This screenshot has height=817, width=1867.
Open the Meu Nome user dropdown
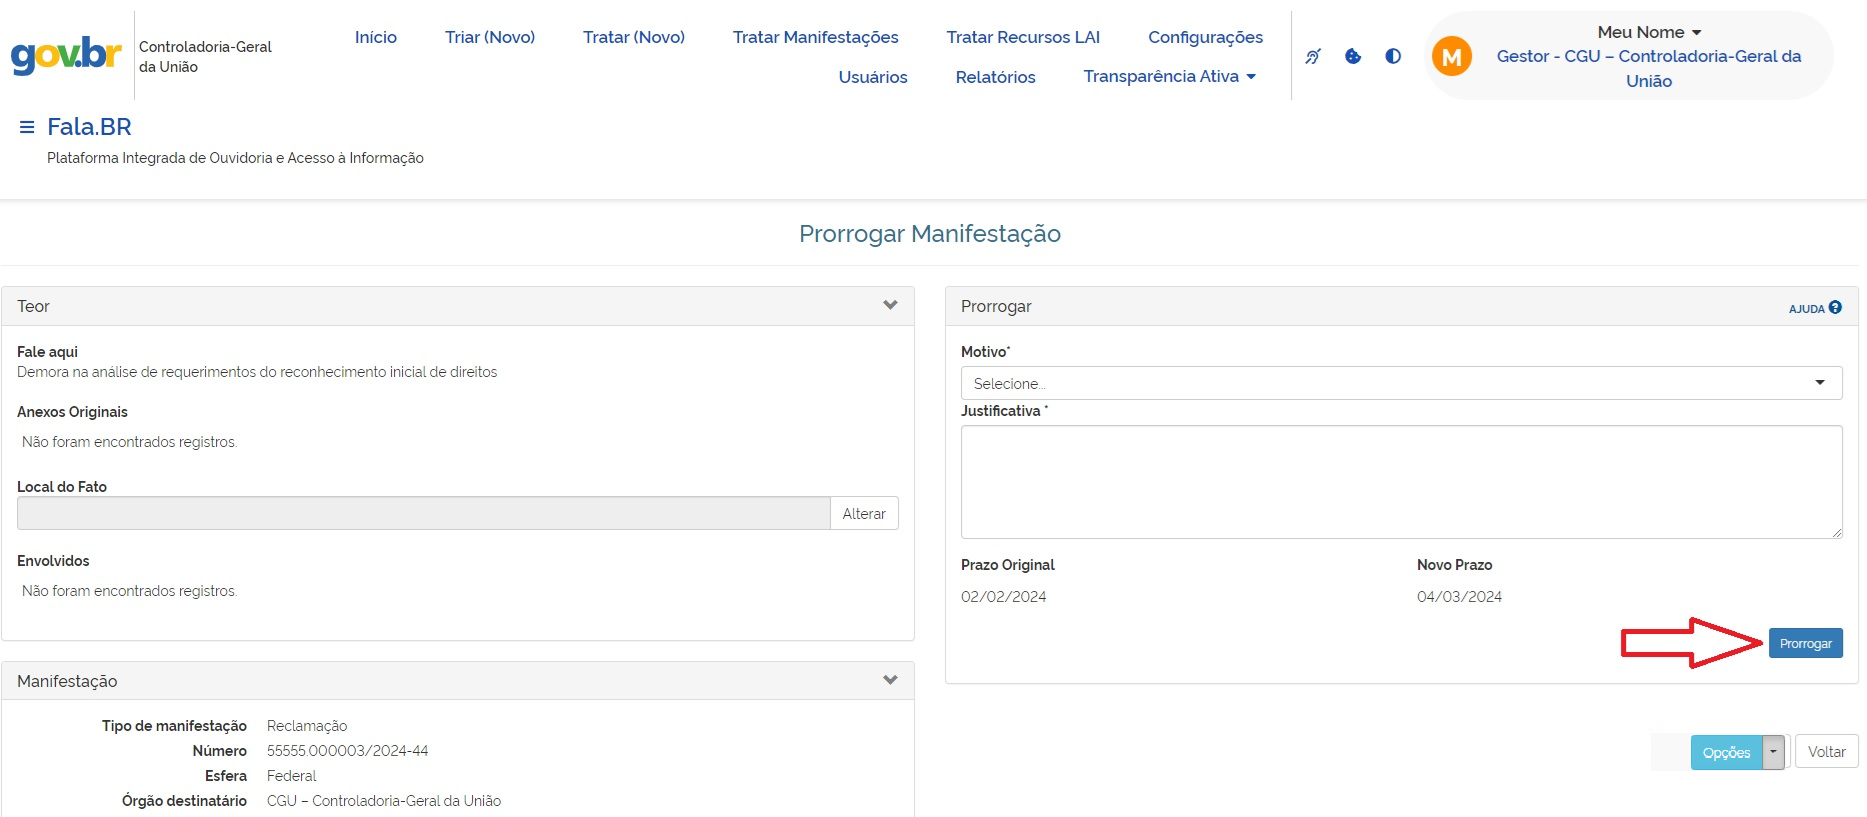[1648, 33]
